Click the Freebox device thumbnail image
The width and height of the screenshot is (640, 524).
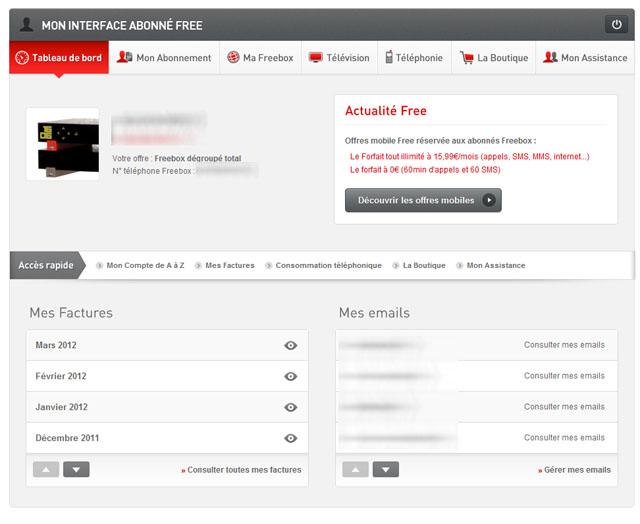(x=62, y=144)
